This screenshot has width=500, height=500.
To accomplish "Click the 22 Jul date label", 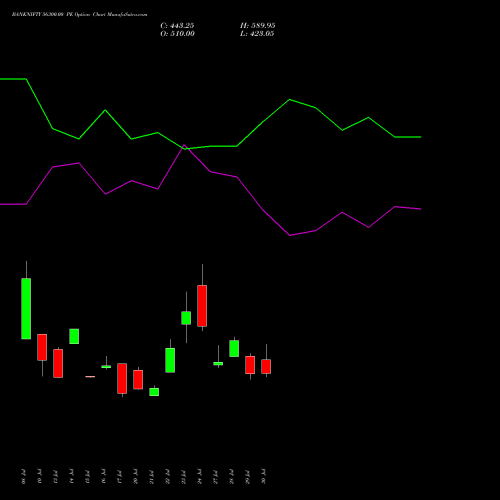I will (x=167, y=477).
